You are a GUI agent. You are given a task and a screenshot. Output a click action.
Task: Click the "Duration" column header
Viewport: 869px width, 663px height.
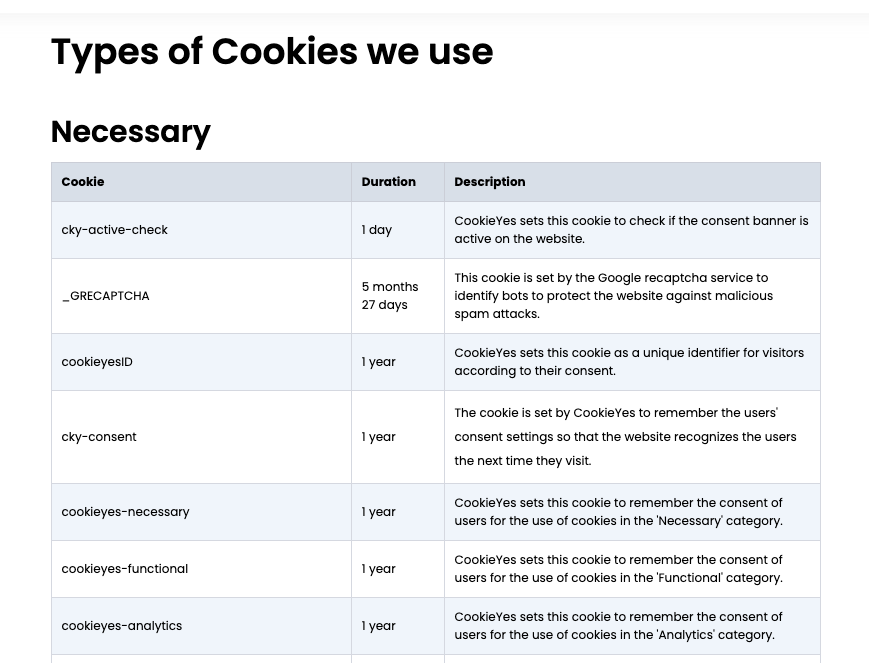(x=388, y=182)
